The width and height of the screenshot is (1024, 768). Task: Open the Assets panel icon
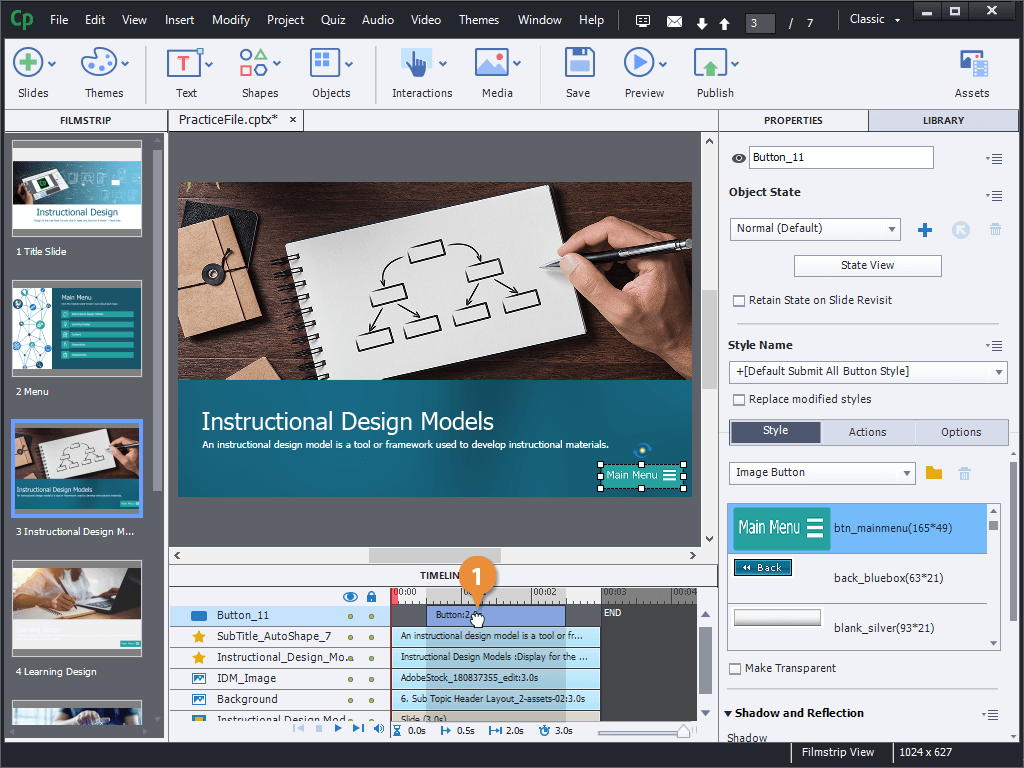tap(972, 64)
